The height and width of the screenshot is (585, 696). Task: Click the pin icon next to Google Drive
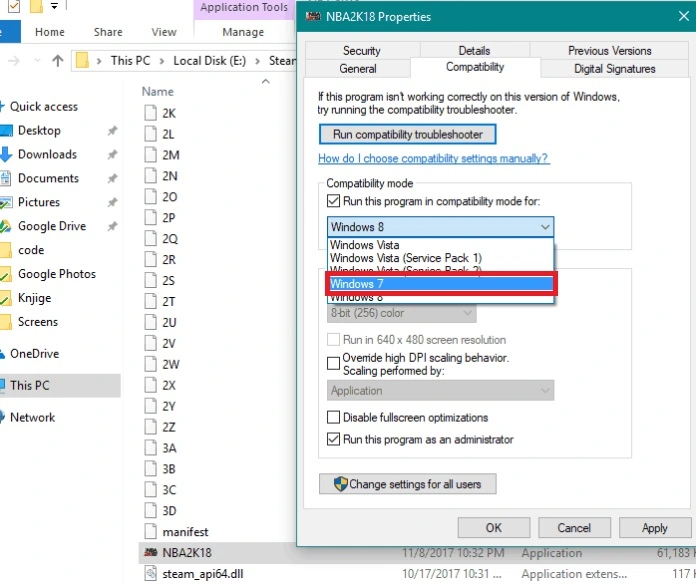pos(112,226)
